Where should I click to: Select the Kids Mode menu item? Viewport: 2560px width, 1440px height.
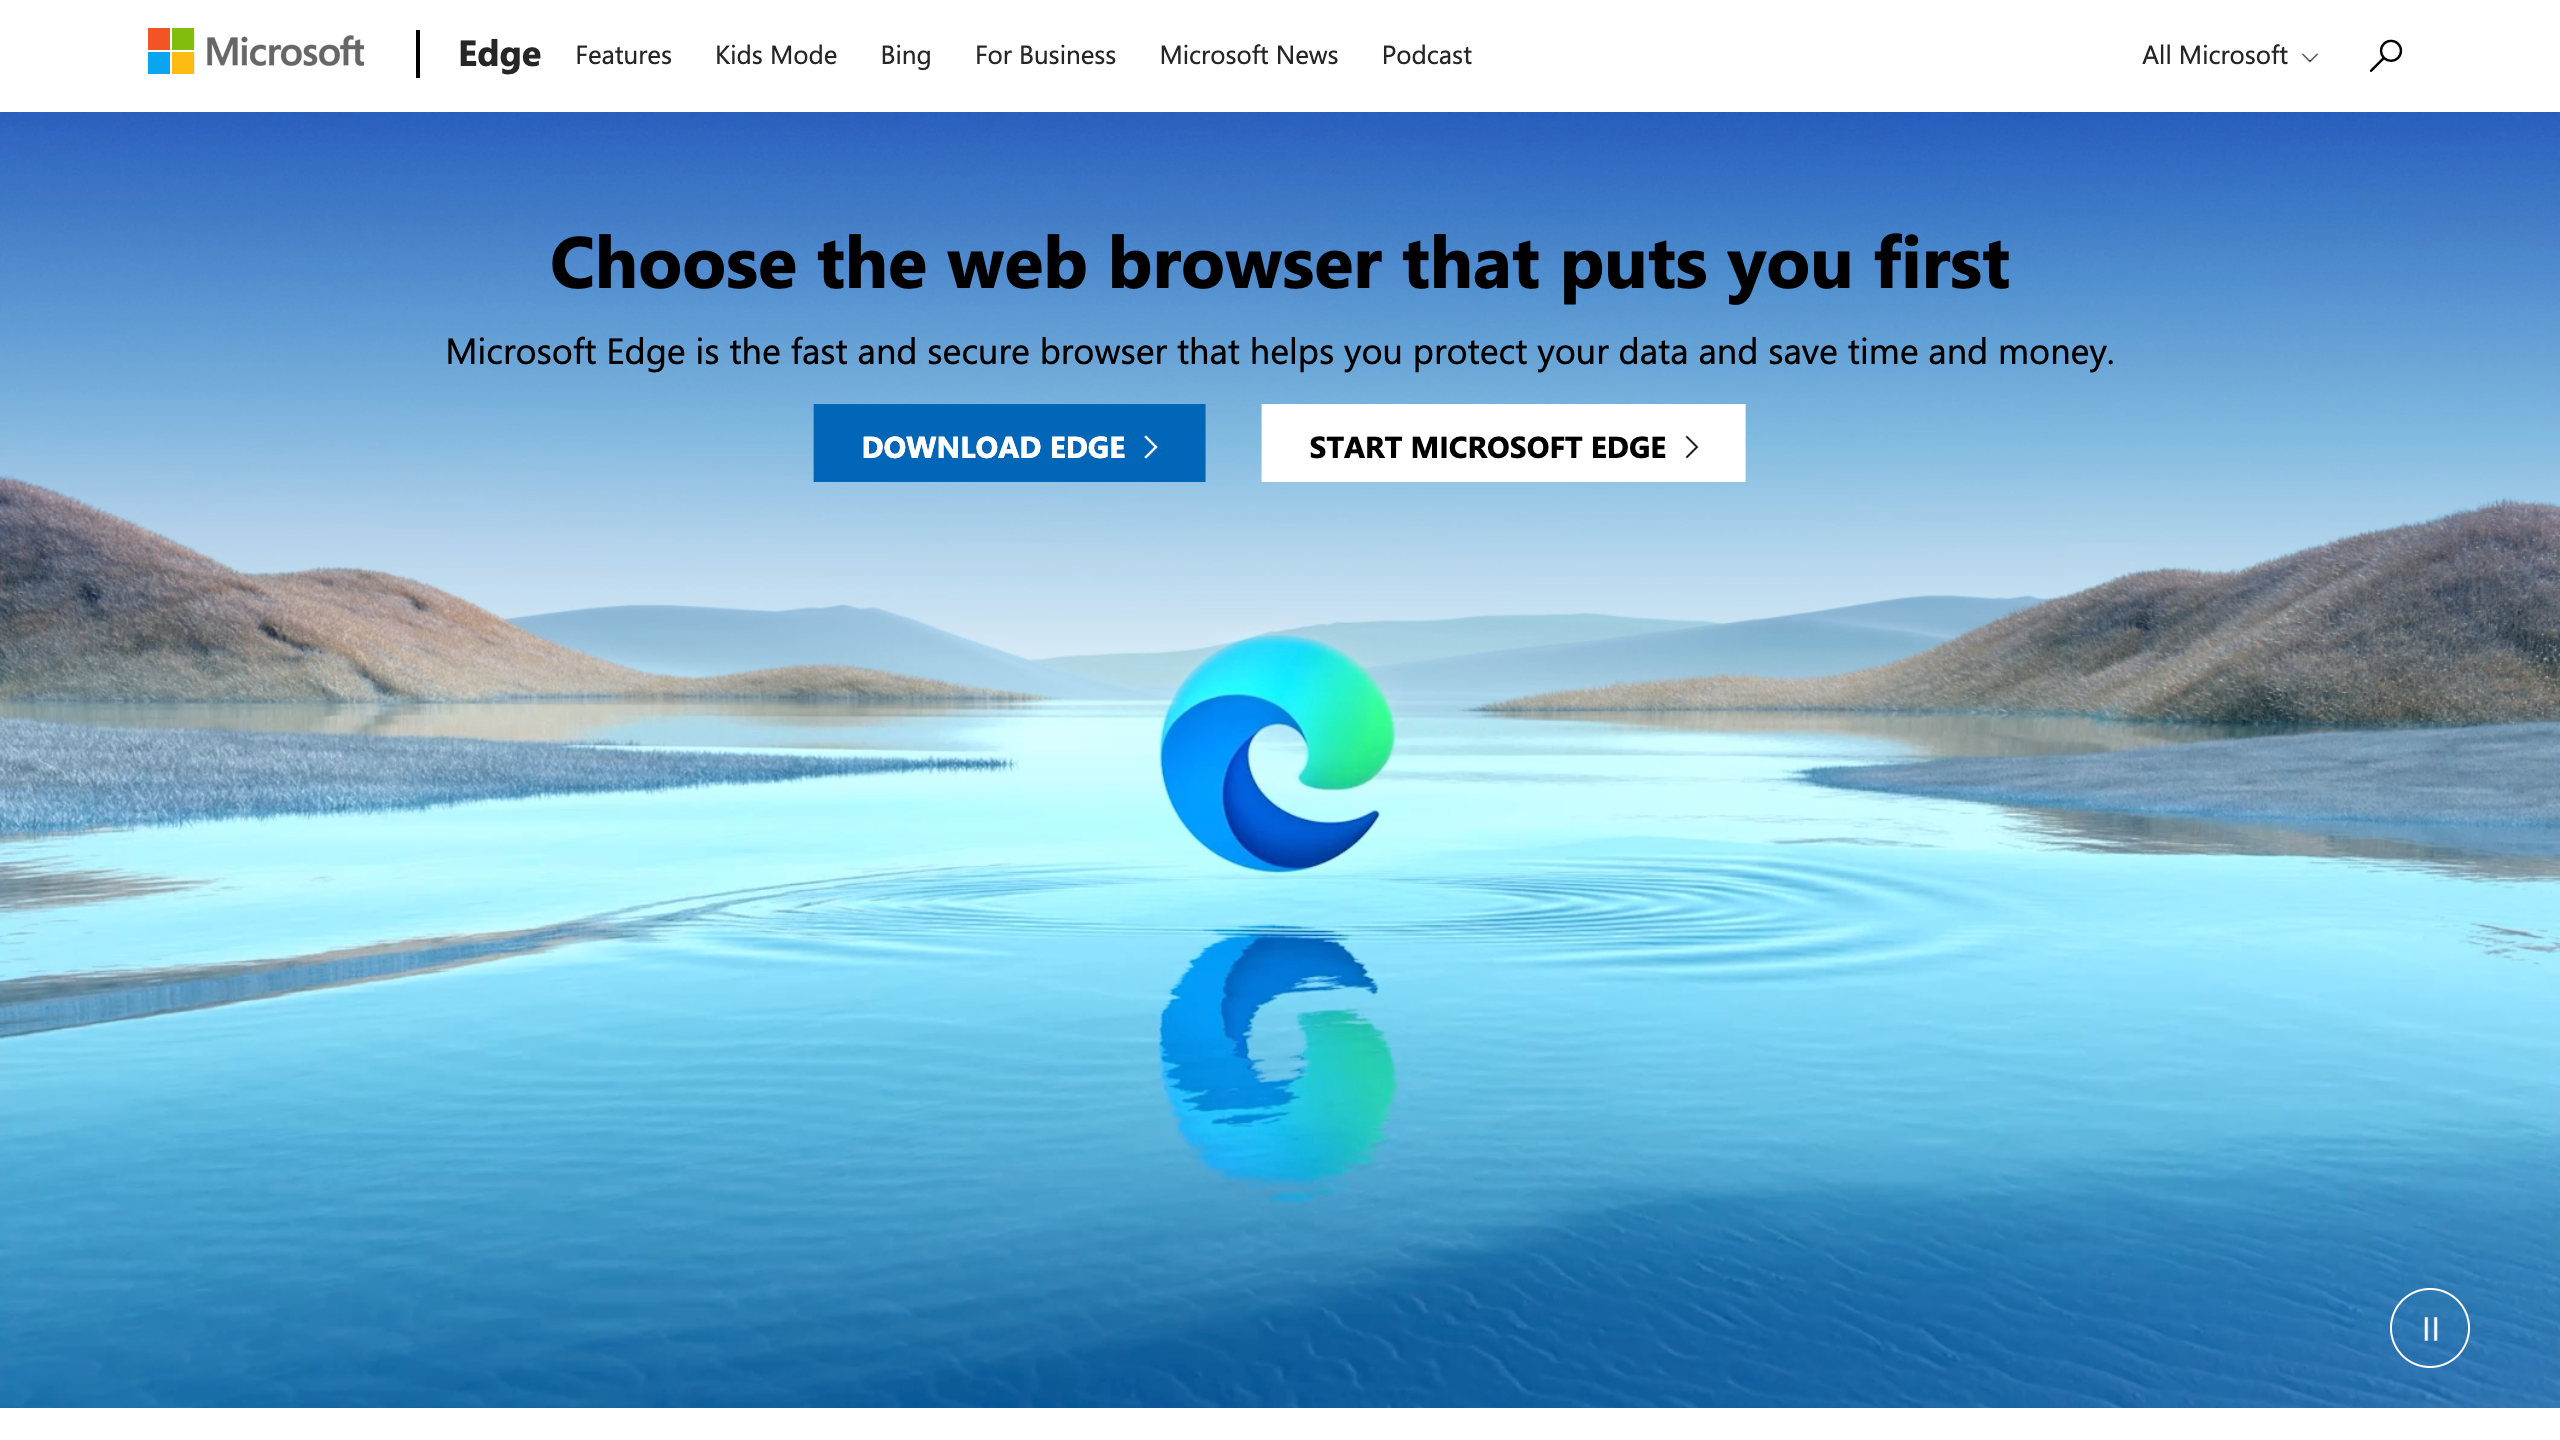coord(777,55)
